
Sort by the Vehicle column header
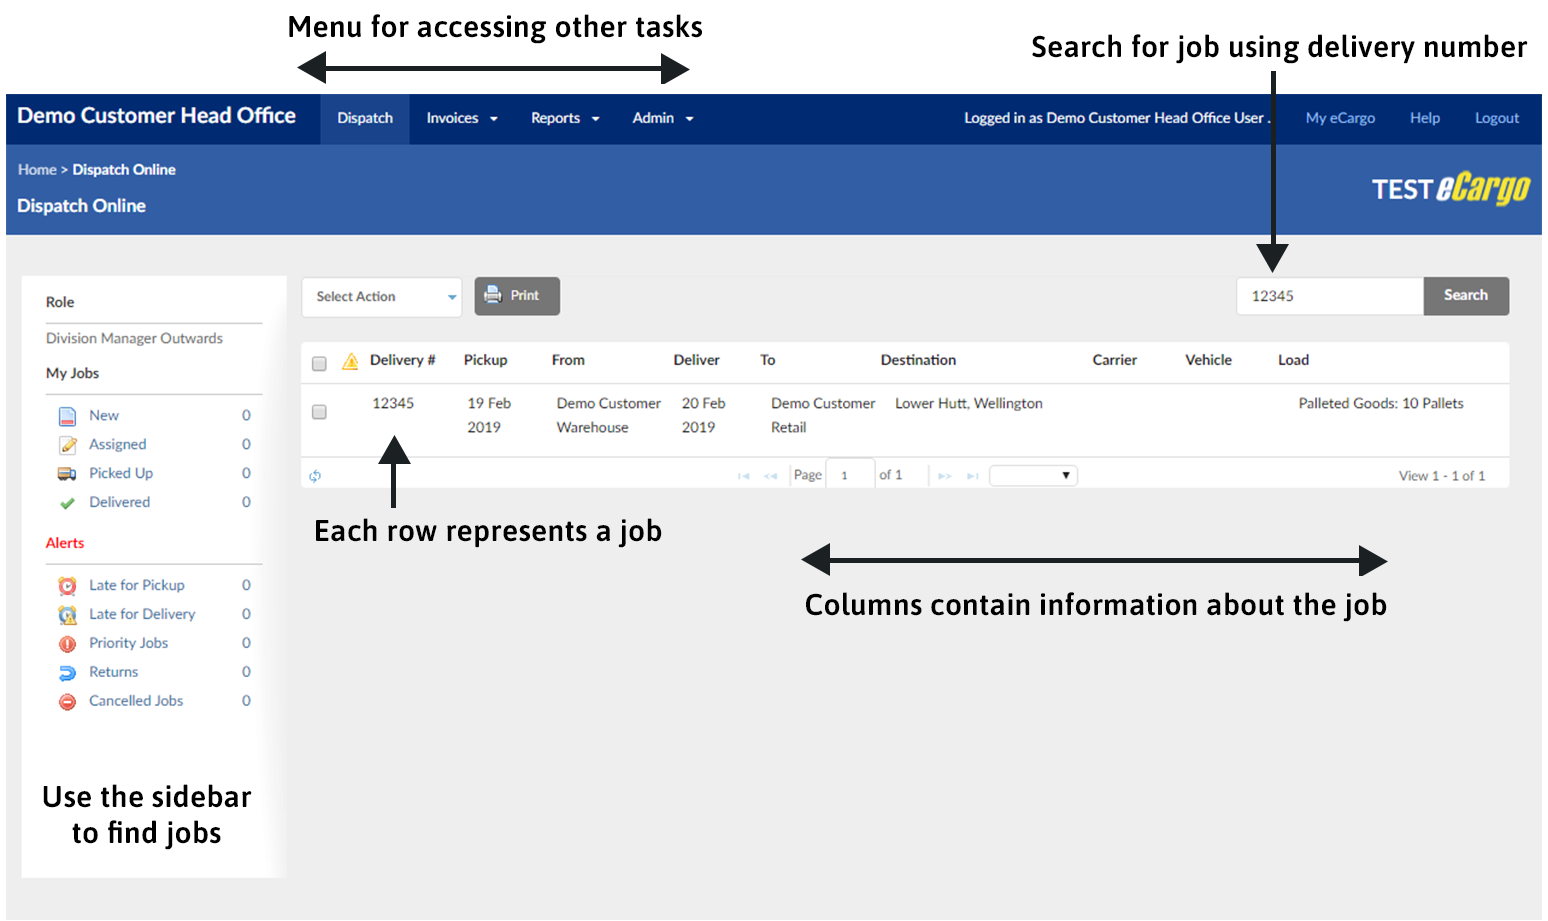pyautogui.click(x=1208, y=360)
